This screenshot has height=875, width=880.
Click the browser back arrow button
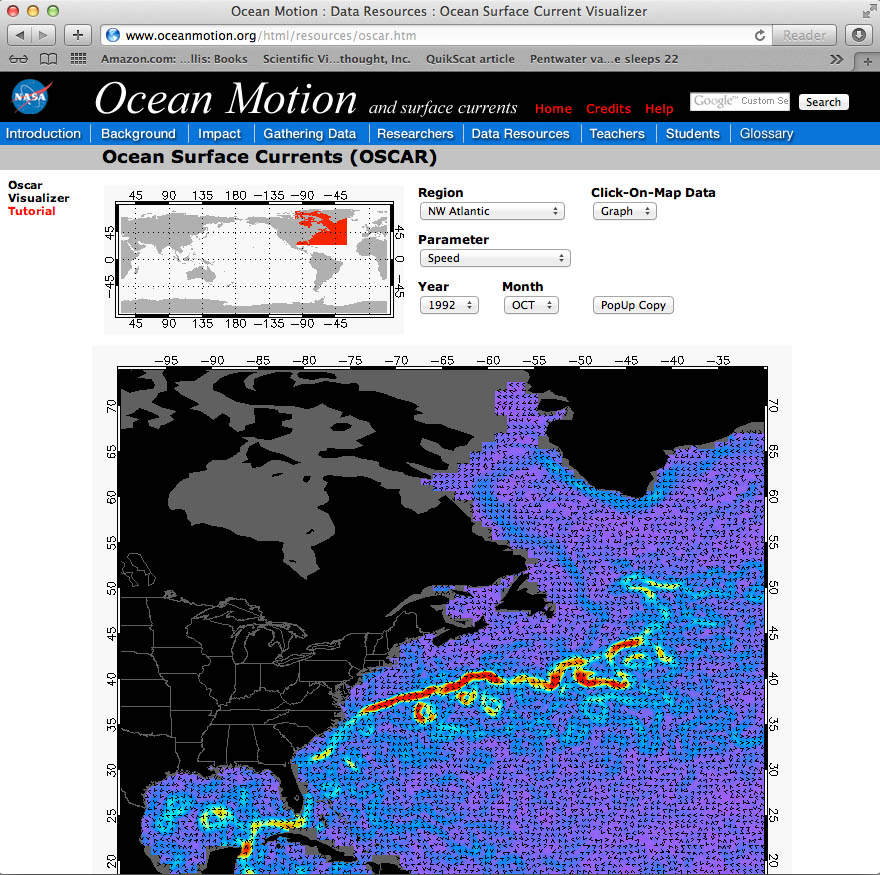[20, 35]
